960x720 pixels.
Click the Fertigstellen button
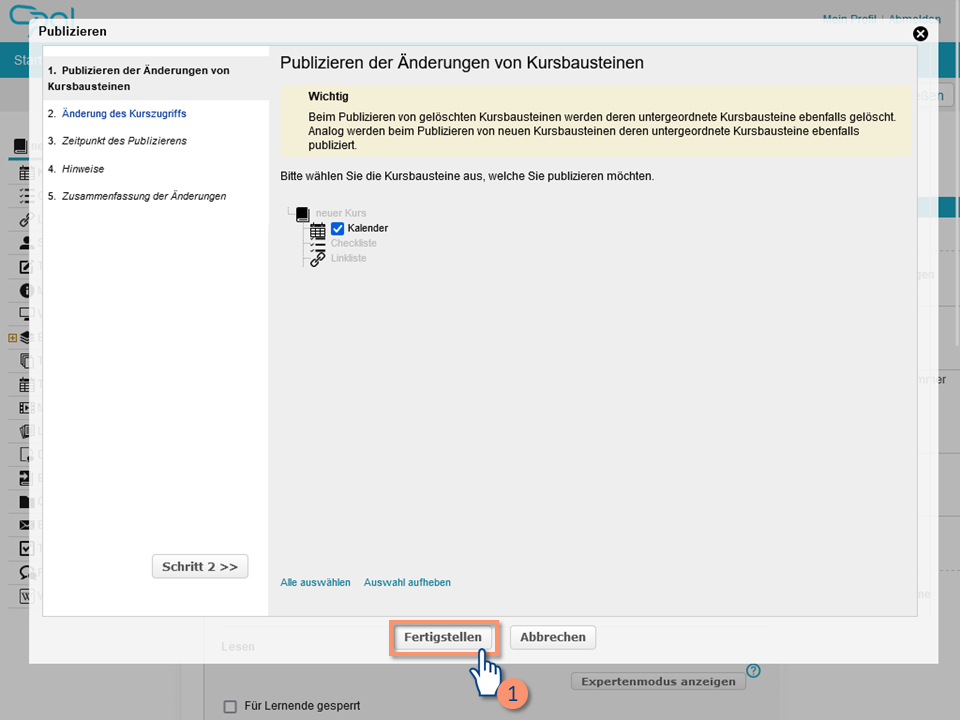point(442,637)
